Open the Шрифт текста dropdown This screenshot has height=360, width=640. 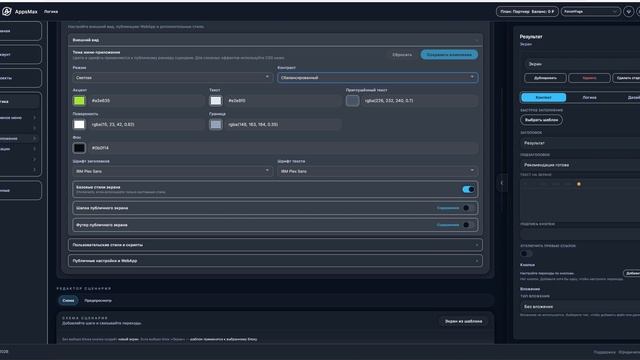(x=378, y=171)
